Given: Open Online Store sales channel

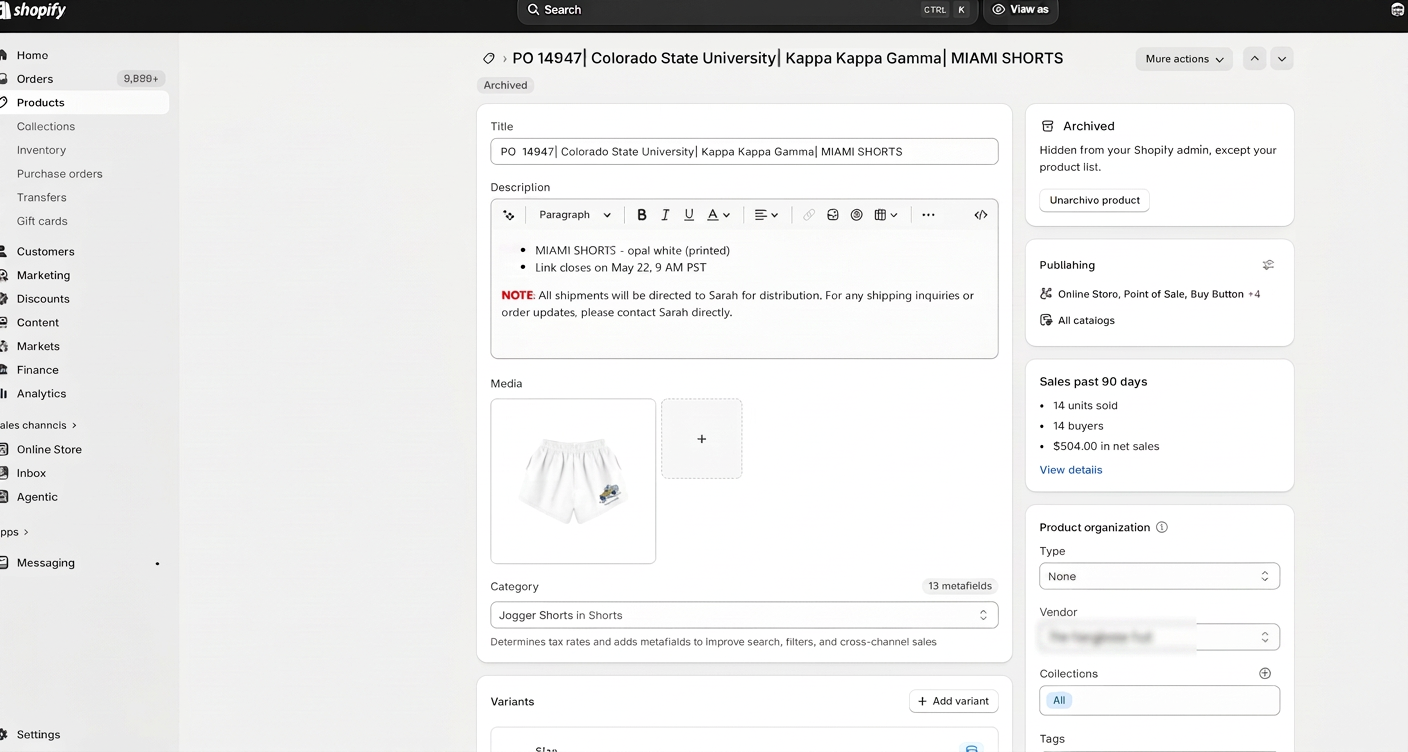Looking at the screenshot, I should (49, 450).
